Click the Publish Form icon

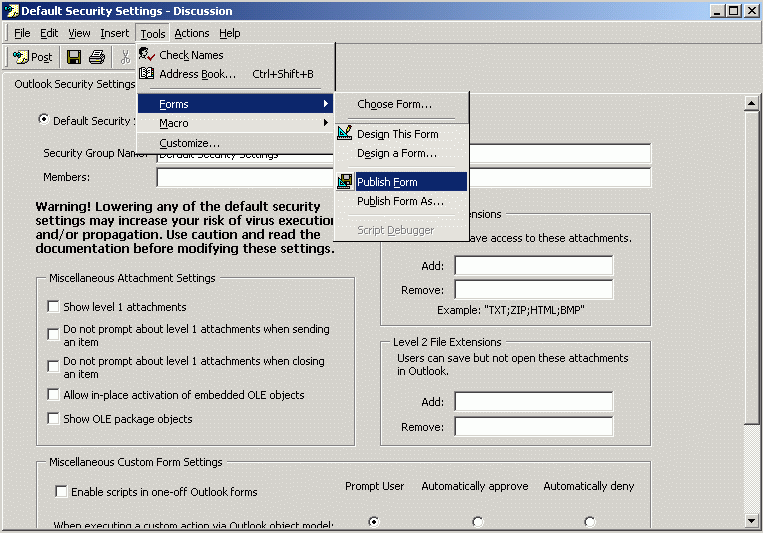pos(345,182)
